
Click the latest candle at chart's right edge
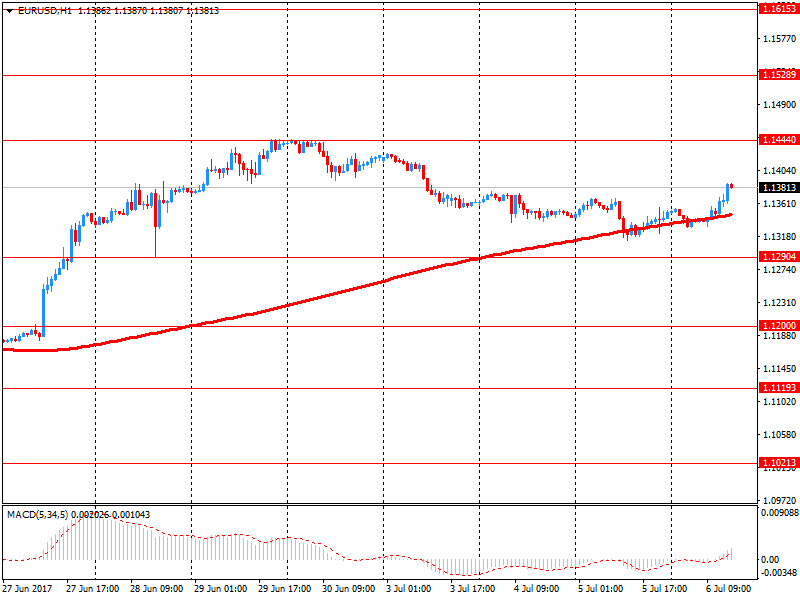pos(732,186)
